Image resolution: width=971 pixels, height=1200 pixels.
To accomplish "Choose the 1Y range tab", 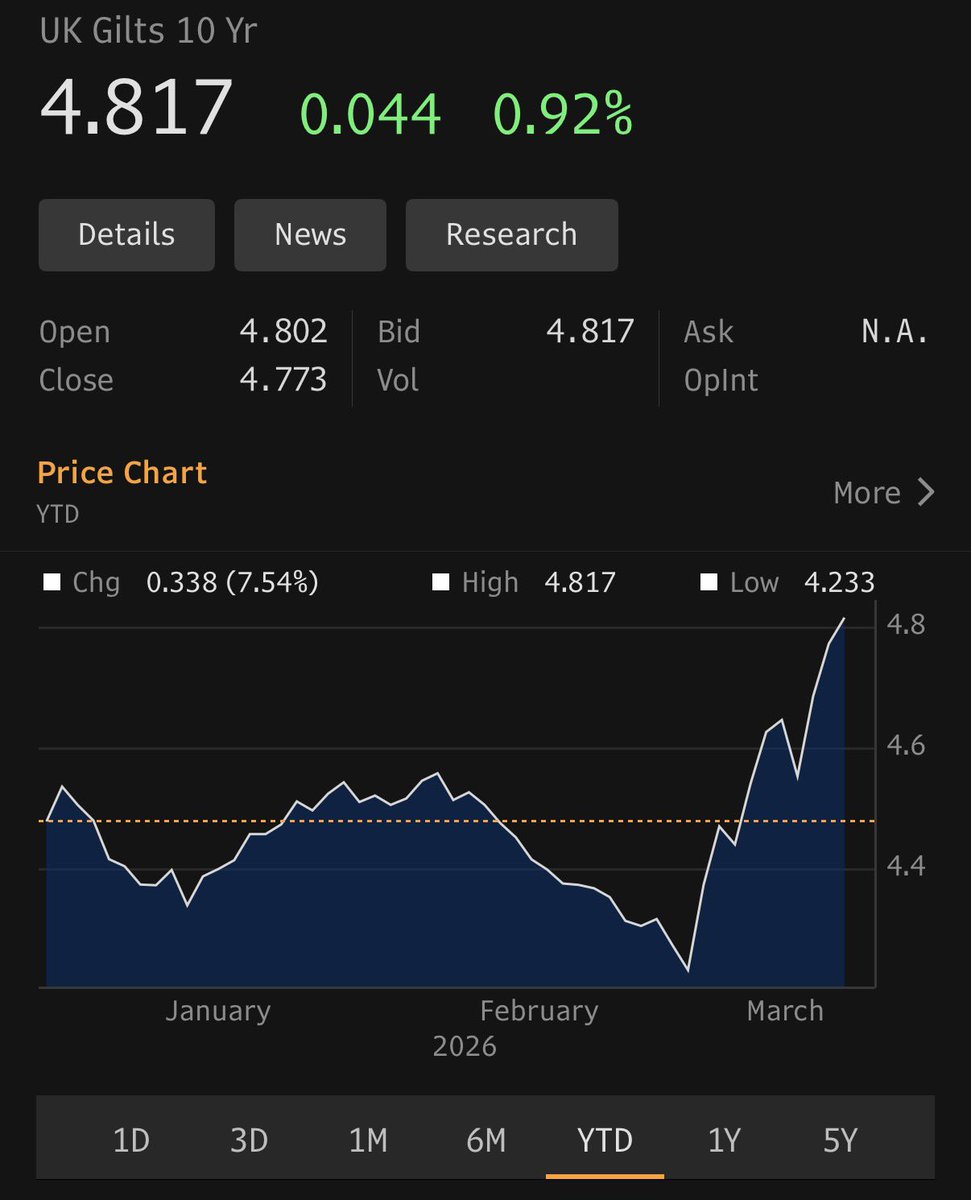I will click(x=723, y=1140).
